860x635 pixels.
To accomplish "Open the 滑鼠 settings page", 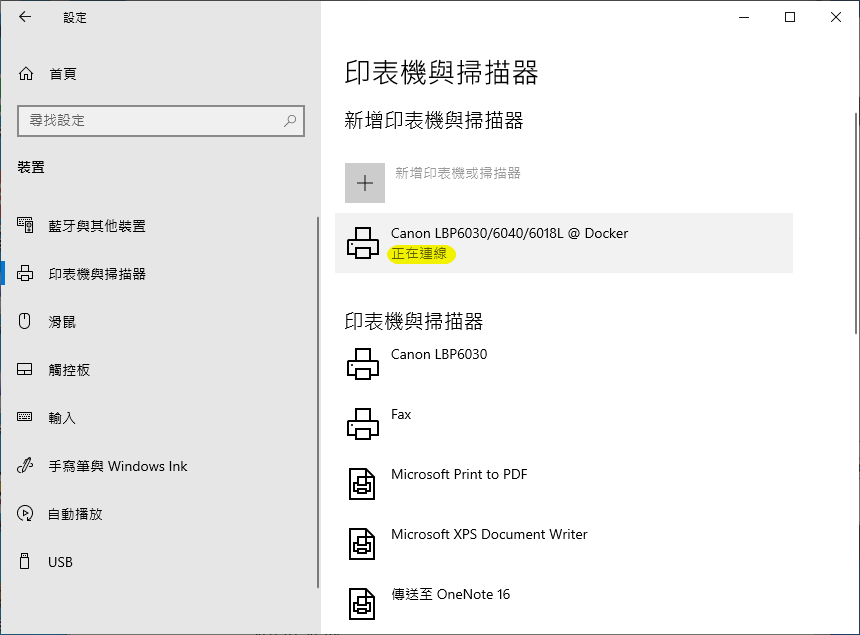I will pyautogui.click(x=62, y=322).
